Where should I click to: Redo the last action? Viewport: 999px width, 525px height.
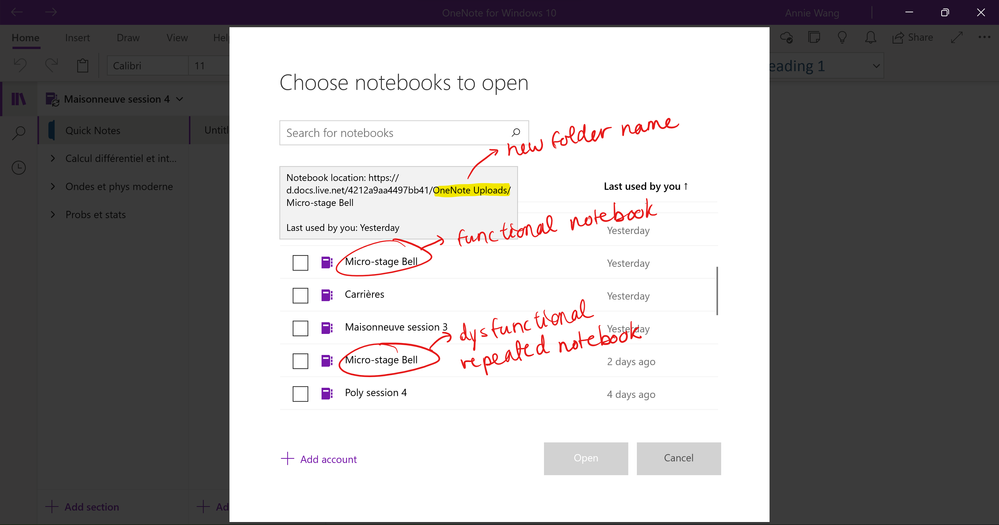52,65
